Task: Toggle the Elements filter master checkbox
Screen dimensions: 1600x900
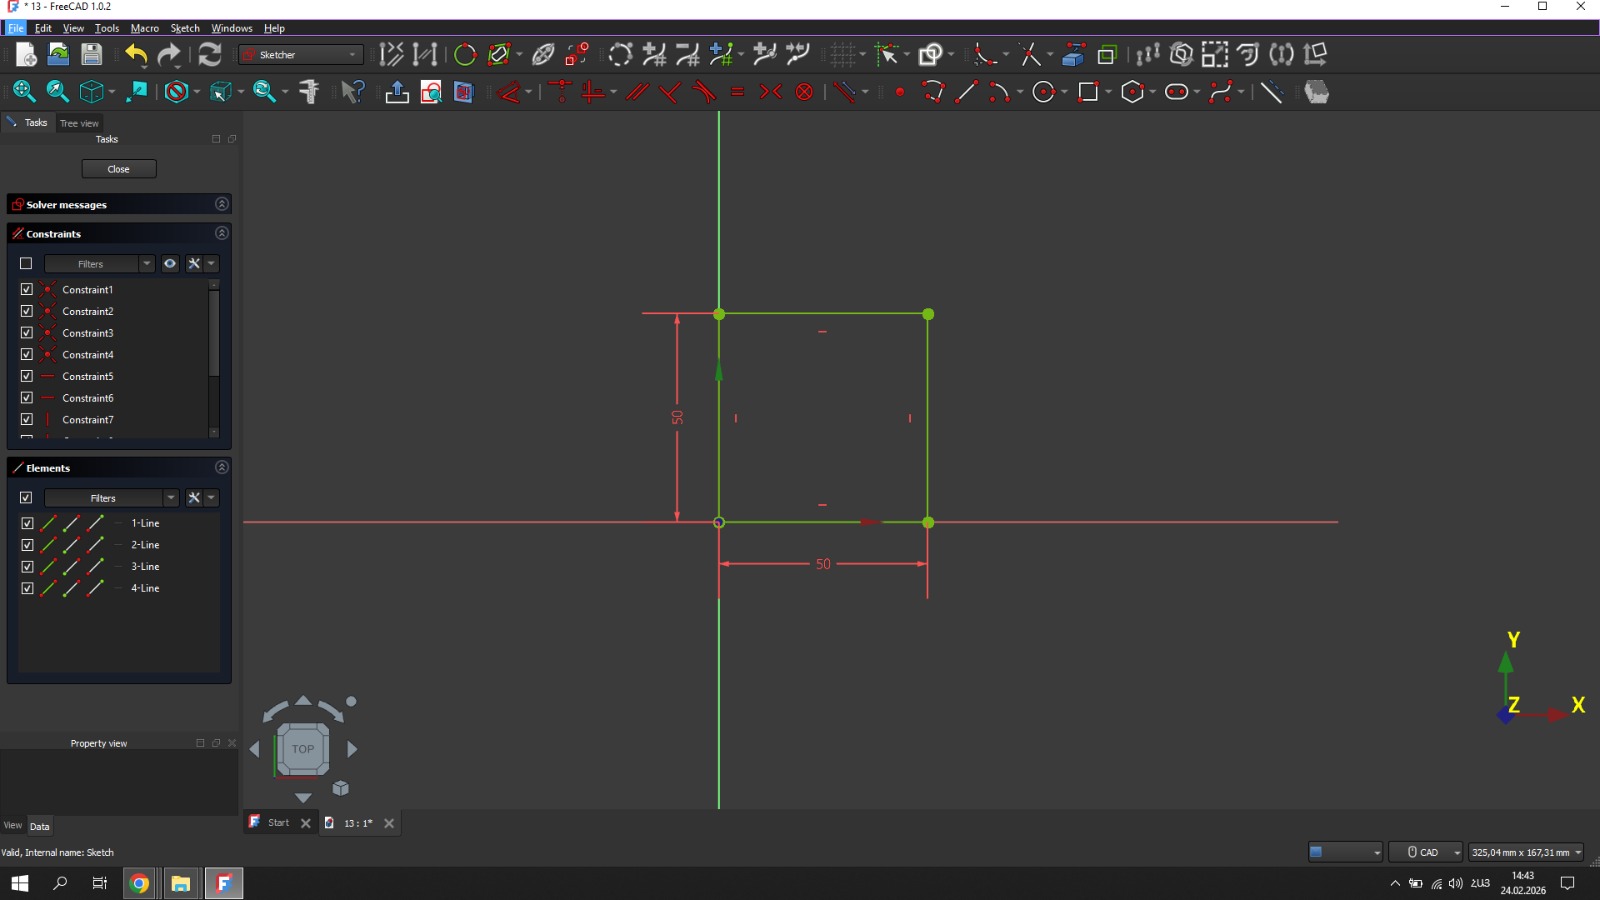Action: 26,498
